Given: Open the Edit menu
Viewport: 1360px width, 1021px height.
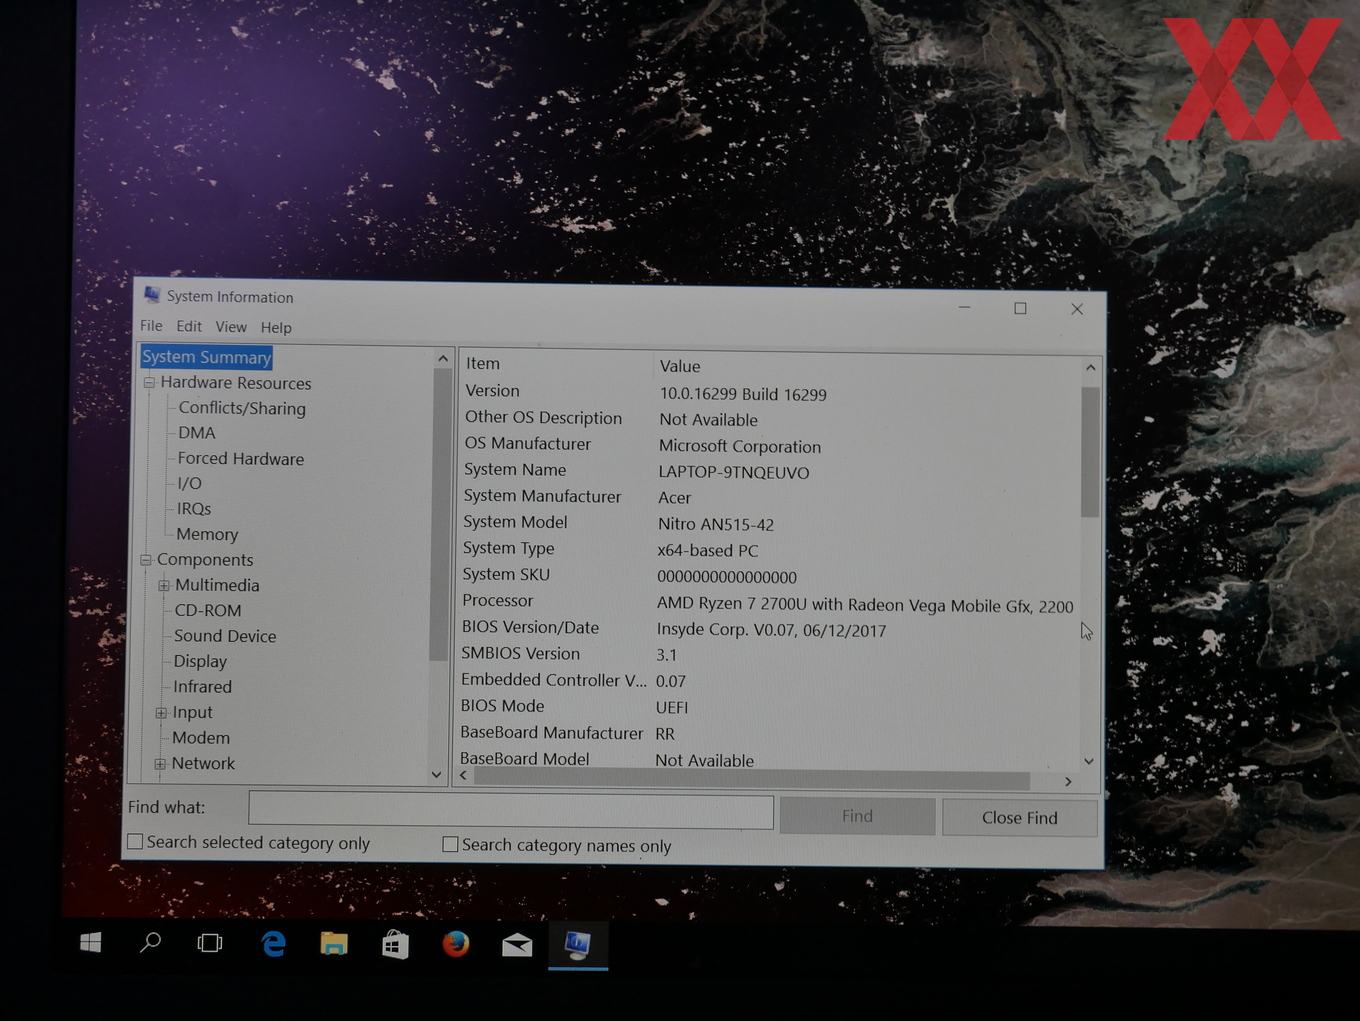Looking at the screenshot, I should pos(189,326).
